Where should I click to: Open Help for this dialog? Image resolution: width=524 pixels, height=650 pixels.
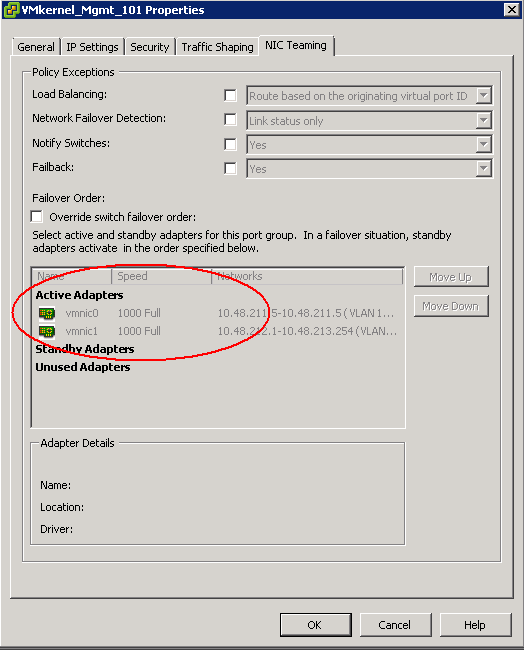tap(475, 625)
